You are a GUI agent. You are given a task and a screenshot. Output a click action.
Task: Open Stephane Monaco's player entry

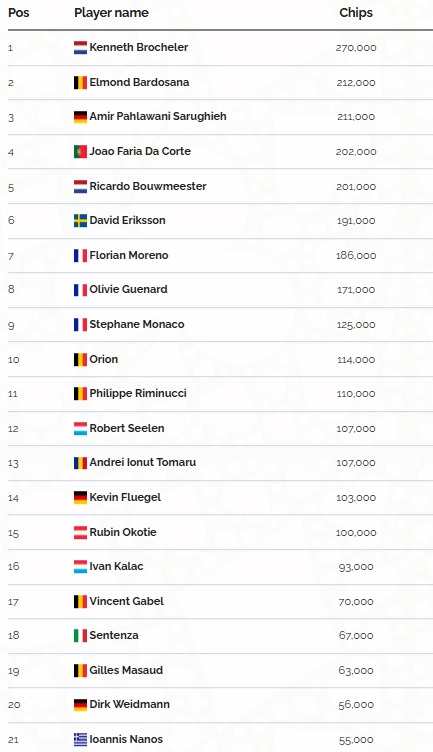point(137,324)
